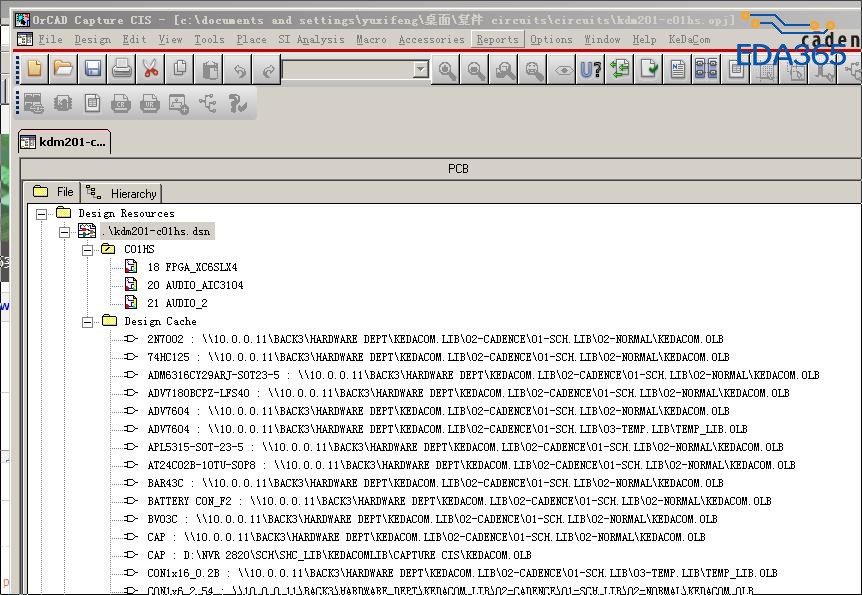Screen dimensions: 862x595
Task: Run design rules check icon
Action: click(x=649, y=69)
